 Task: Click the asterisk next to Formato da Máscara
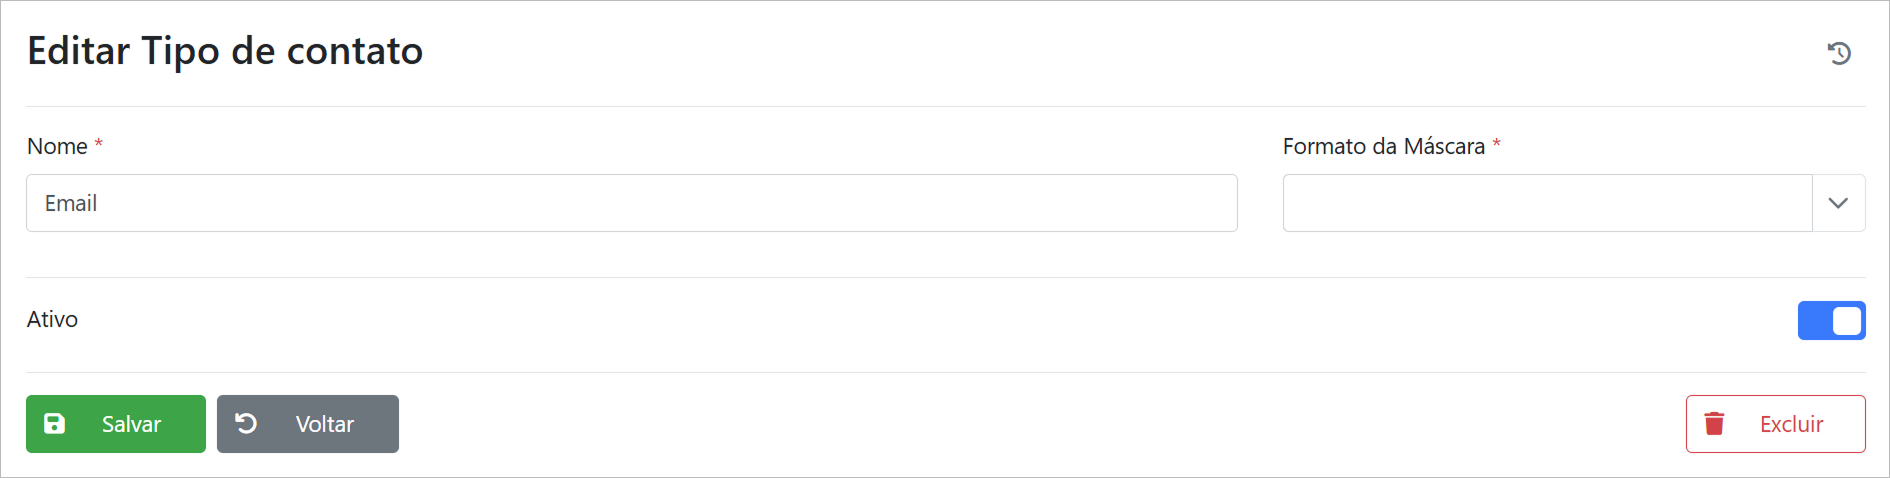pos(1496,145)
